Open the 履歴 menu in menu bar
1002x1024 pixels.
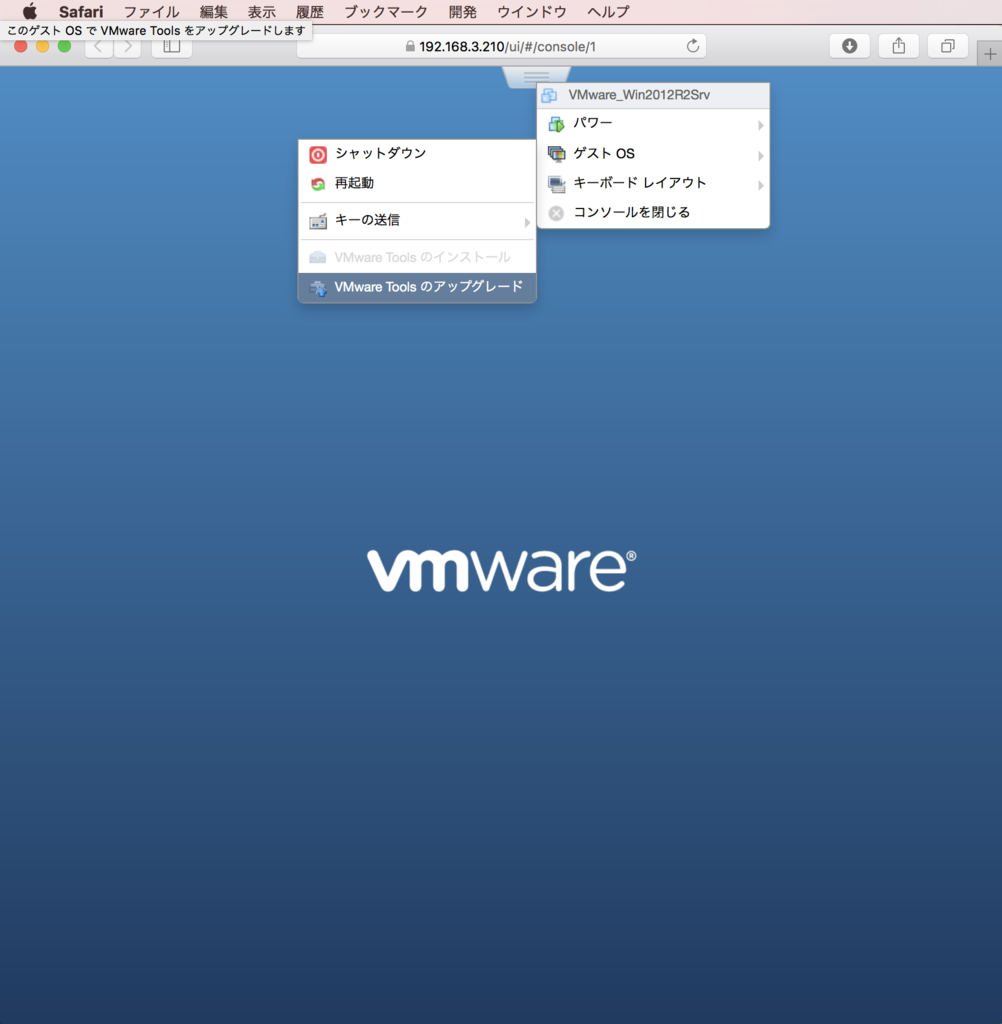click(310, 12)
